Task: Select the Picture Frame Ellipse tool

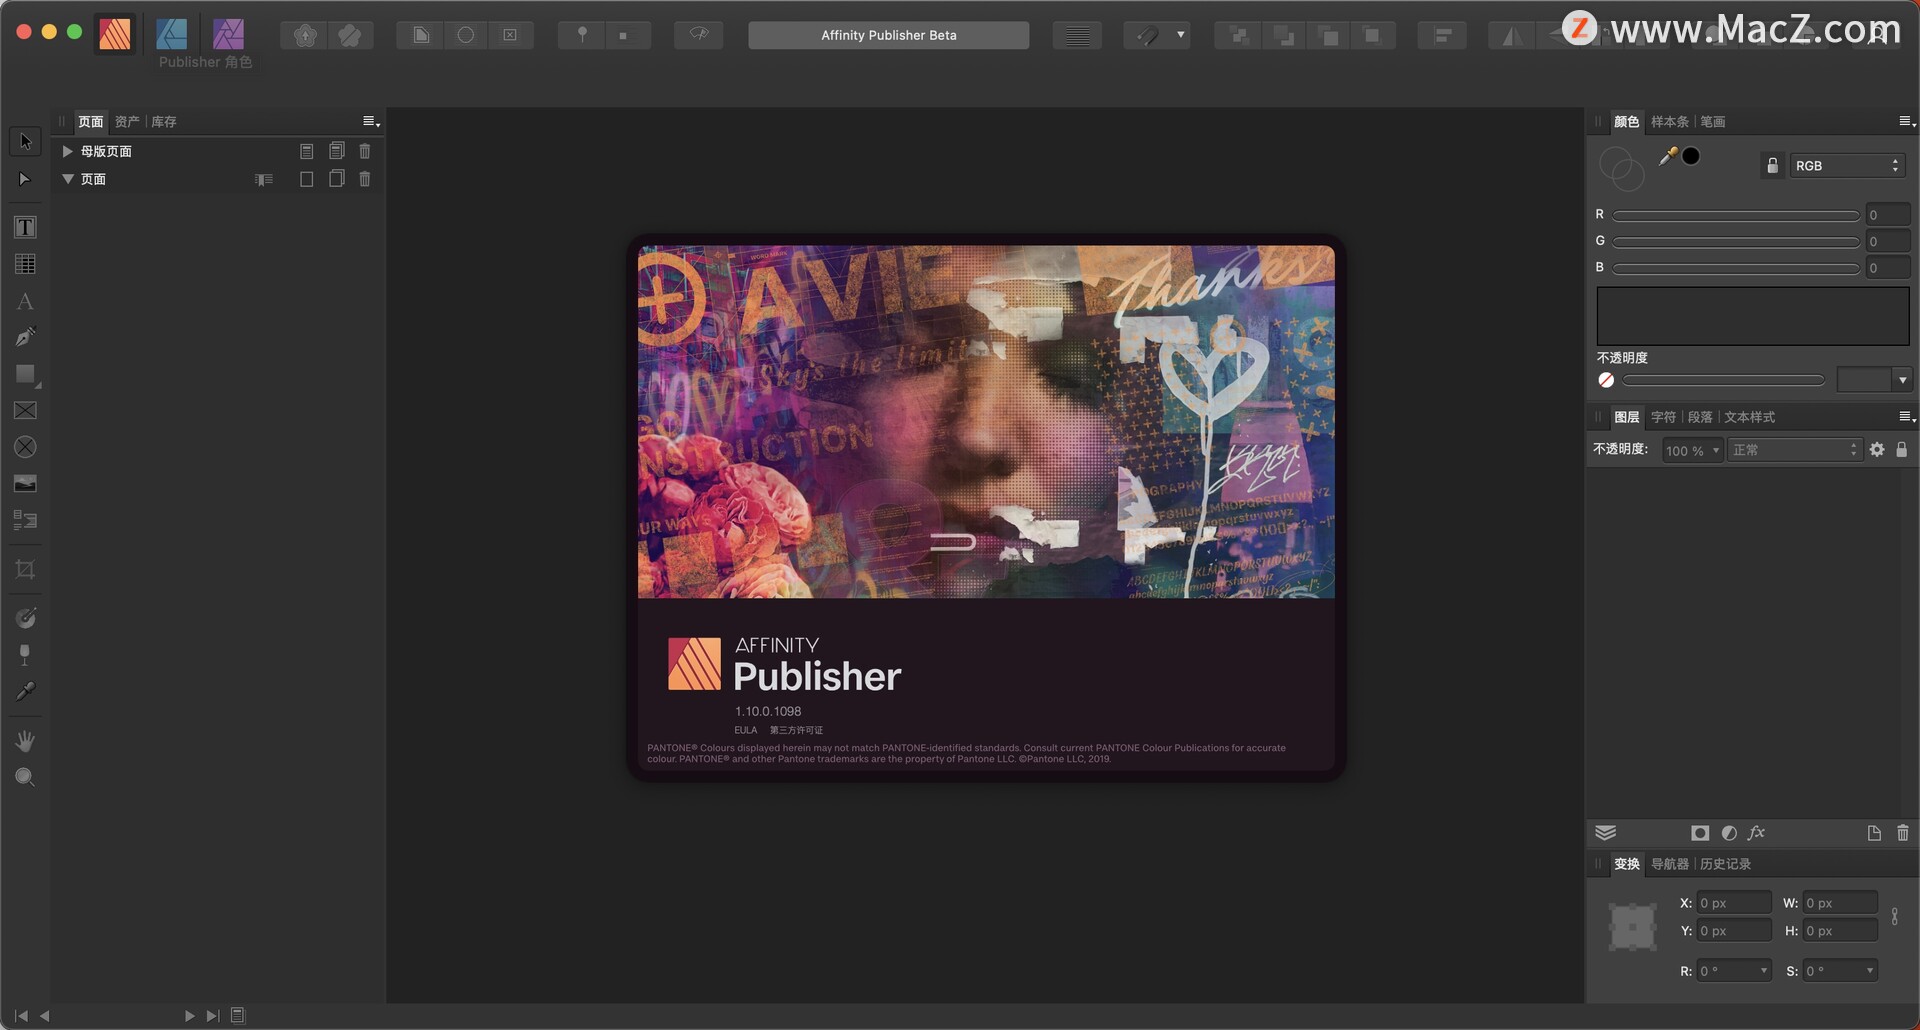Action: coord(25,447)
